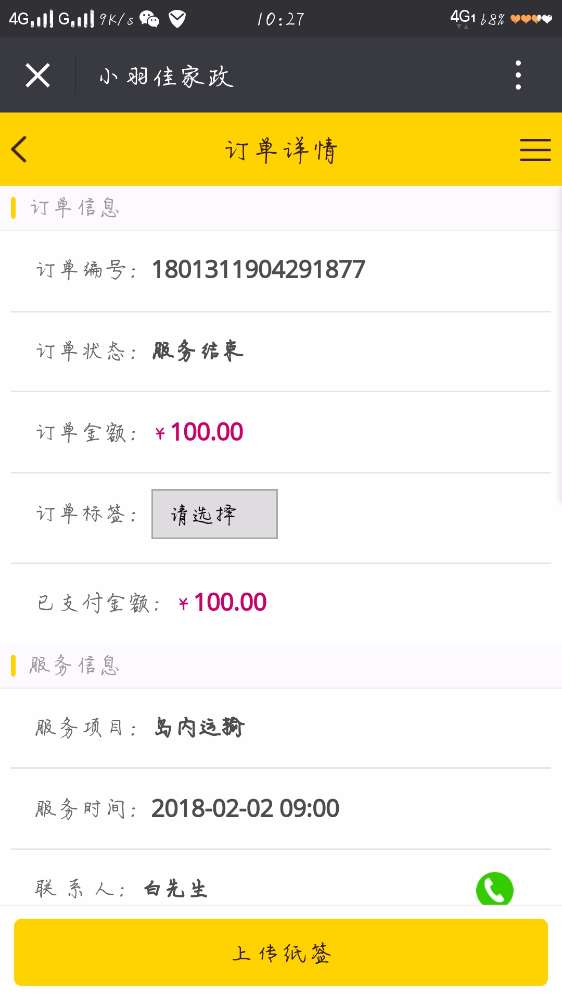This screenshot has width=562, height=1000.
Task: Tap the order amount ￥100.00
Action: (x=199, y=432)
